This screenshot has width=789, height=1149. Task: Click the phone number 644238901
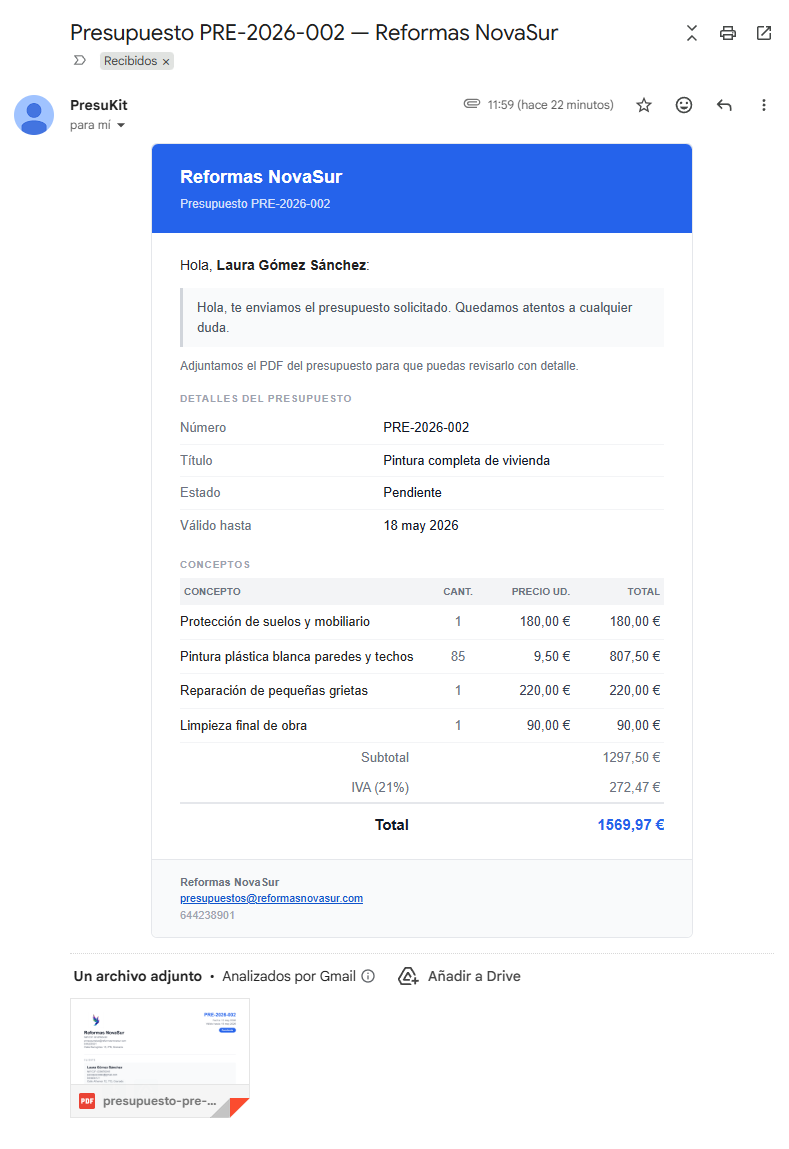pos(207,915)
